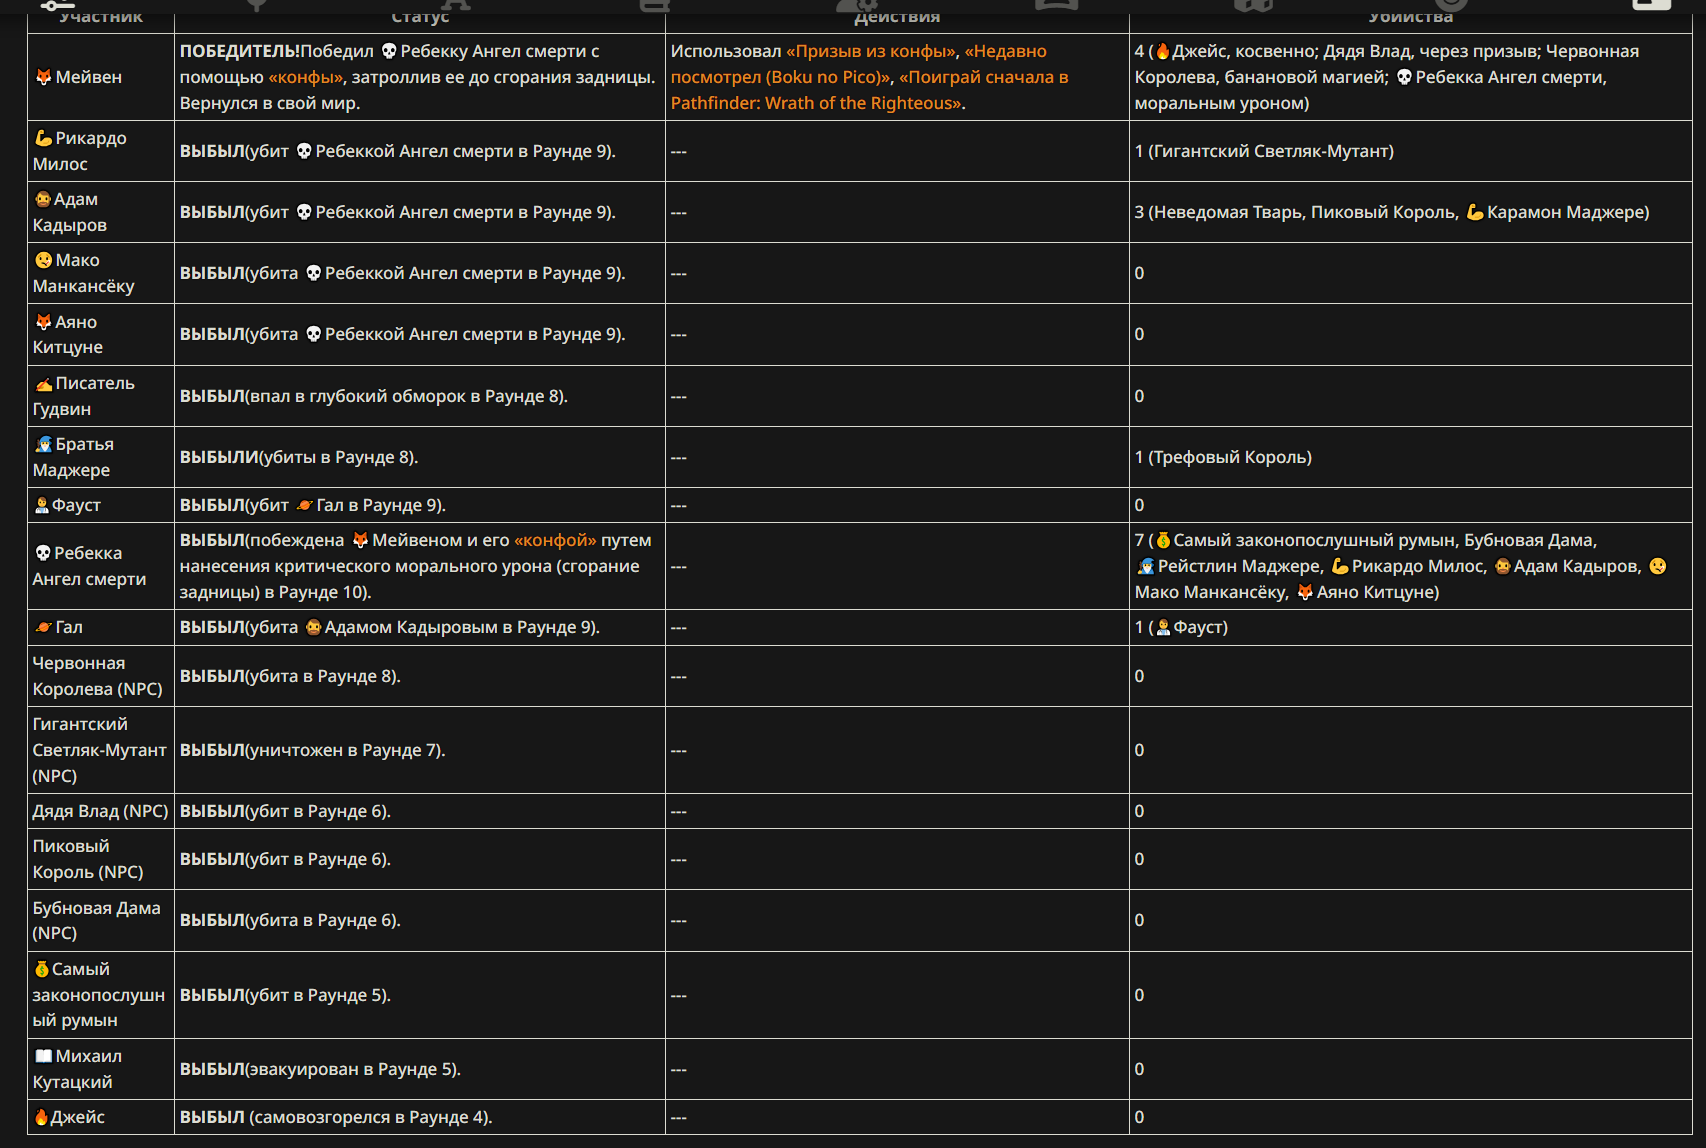Click '1 (Гигантский Светляк-Мутант)' kills cell
Screen dimensions: 1706x1148
click(1411, 151)
